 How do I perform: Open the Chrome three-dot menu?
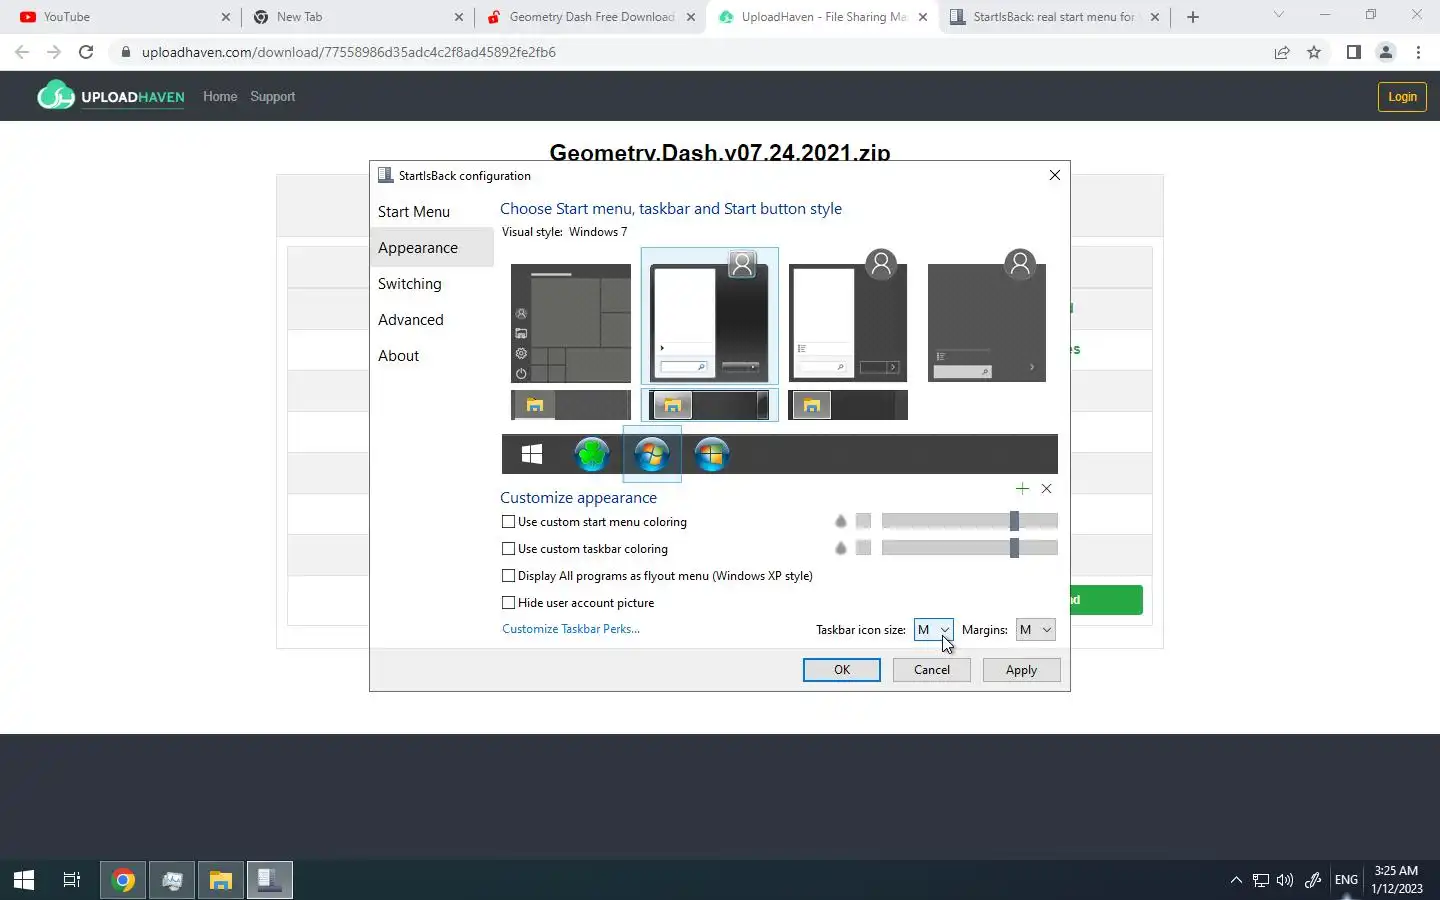pos(1418,52)
